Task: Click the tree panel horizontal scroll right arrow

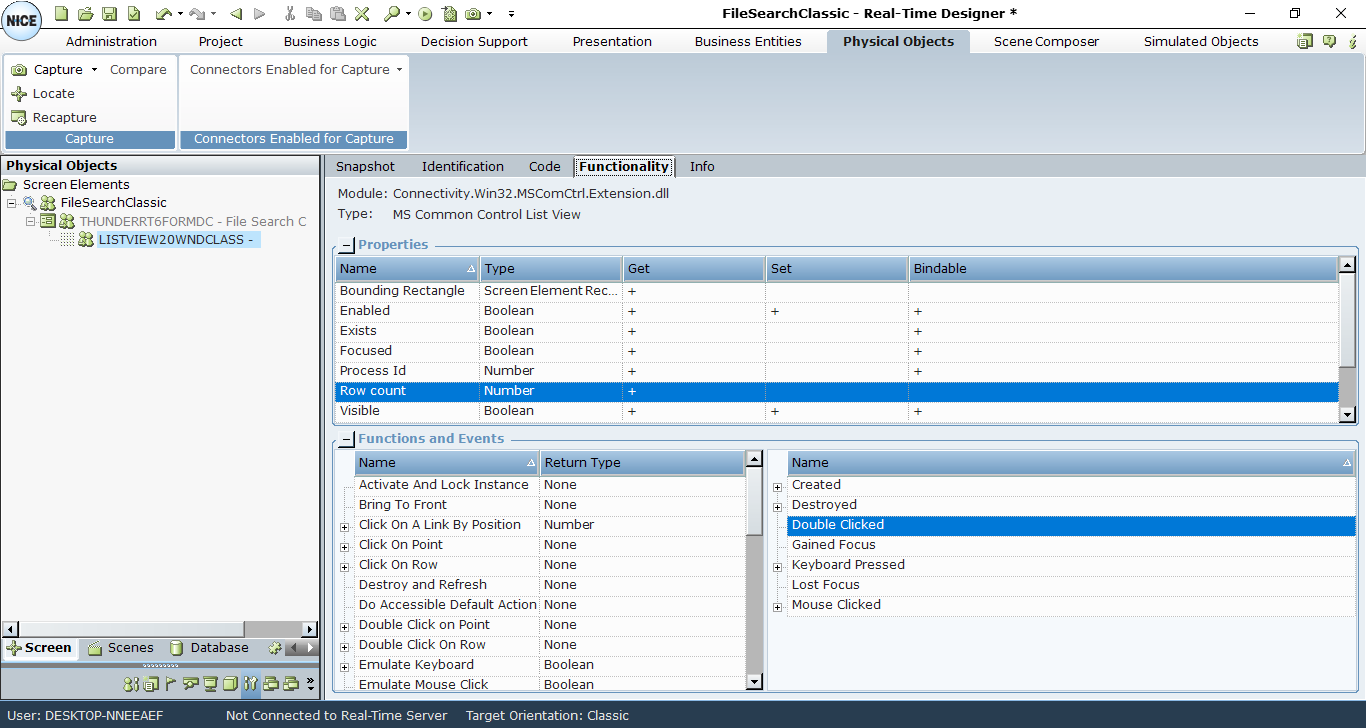Action: [x=310, y=629]
